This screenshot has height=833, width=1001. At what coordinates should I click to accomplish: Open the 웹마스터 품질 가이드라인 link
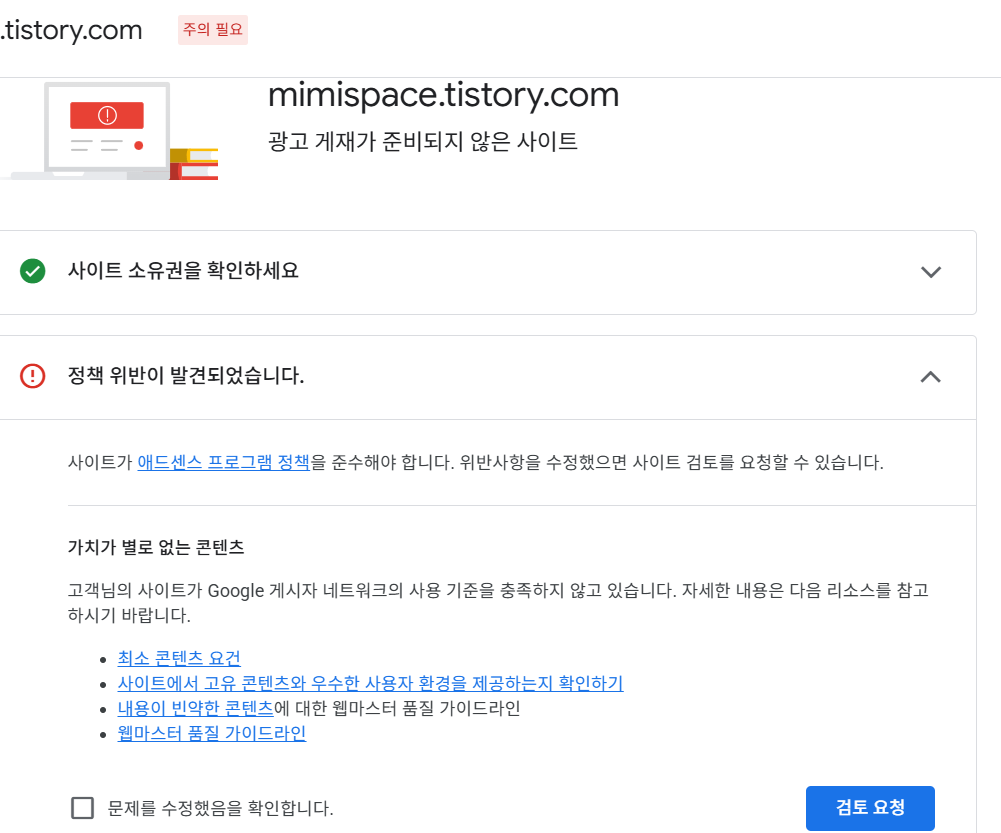[x=210, y=733]
